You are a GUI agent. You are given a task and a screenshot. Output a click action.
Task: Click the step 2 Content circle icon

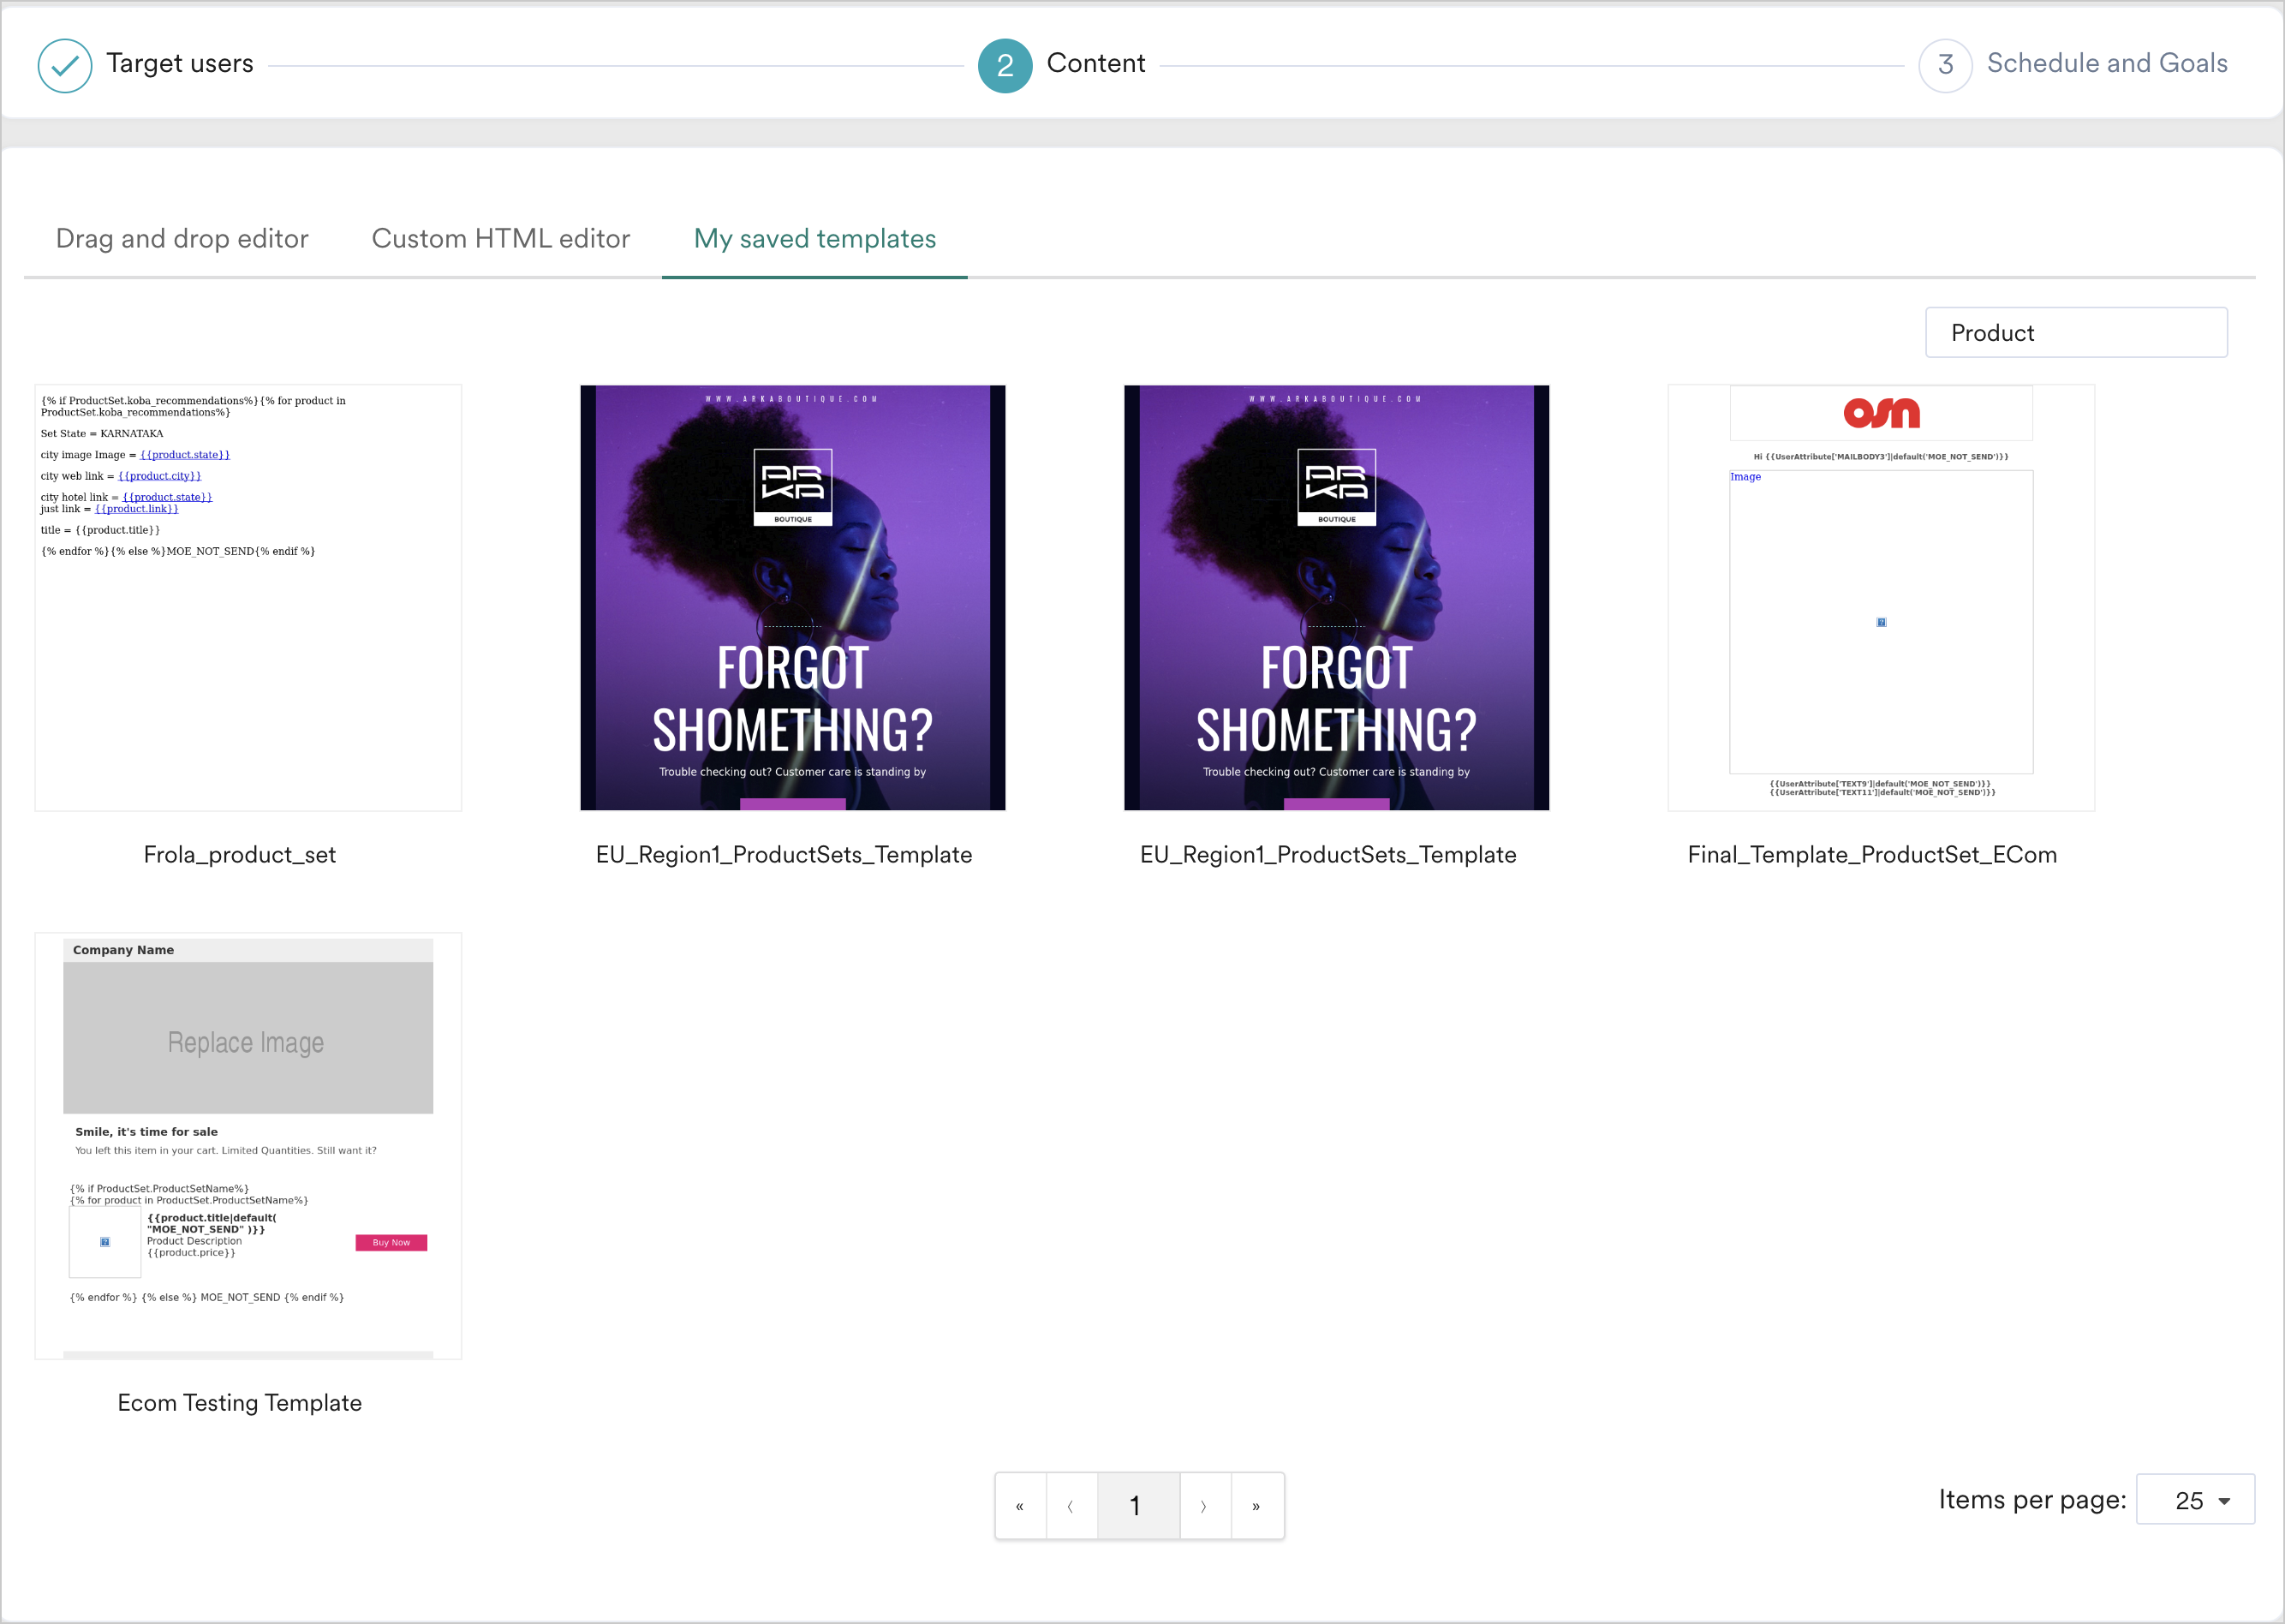coord(1004,65)
